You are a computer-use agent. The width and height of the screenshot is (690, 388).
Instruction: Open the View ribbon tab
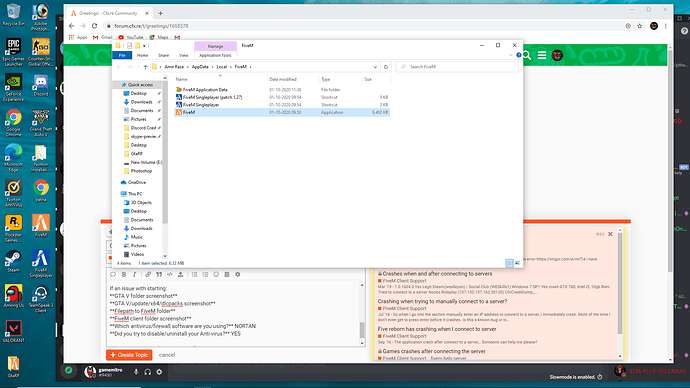(x=184, y=55)
